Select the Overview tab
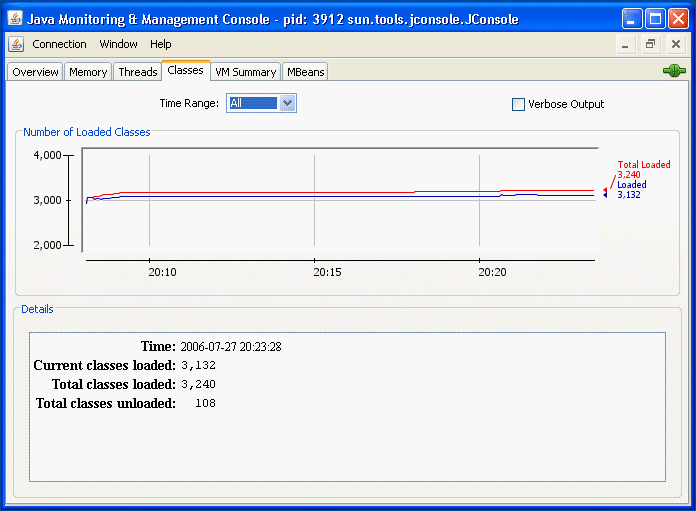Image resolution: width=696 pixels, height=511 pixels. tap(35, 72)
